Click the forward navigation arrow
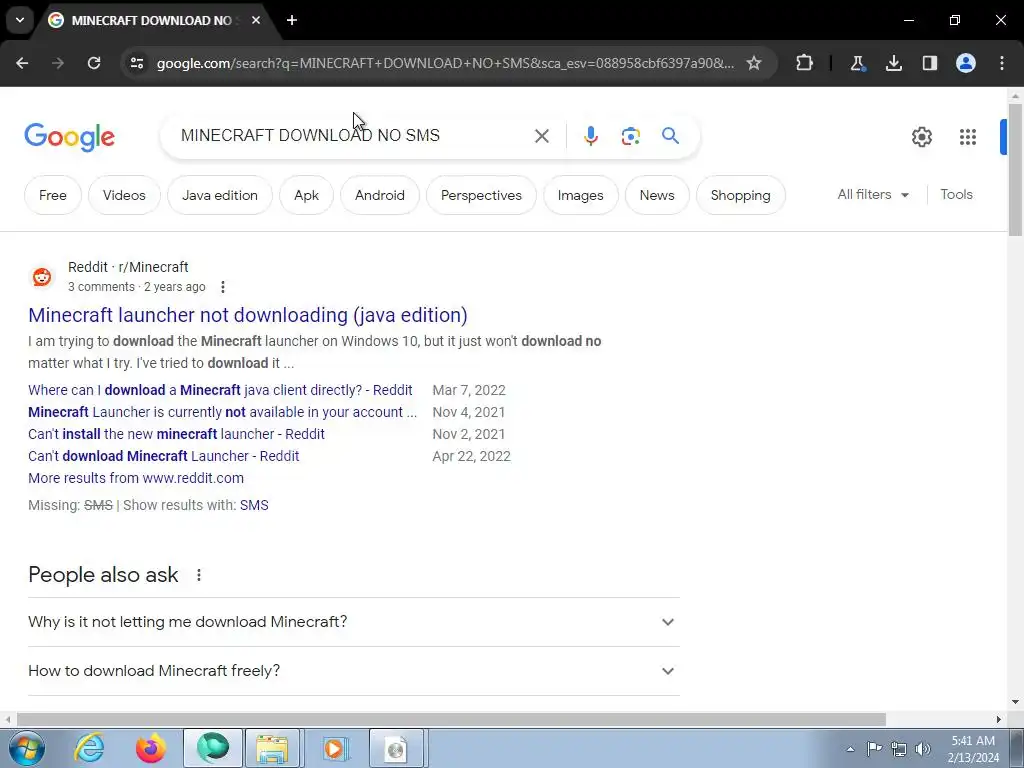Image resolution: width=1024 pixels, height=768 pixels. coord(58,63)
